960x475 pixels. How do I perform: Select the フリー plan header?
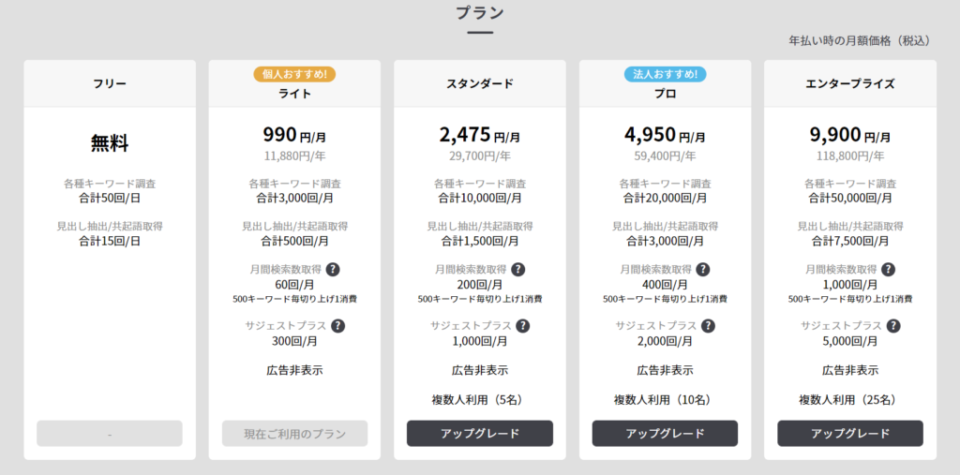click(110, 84)
